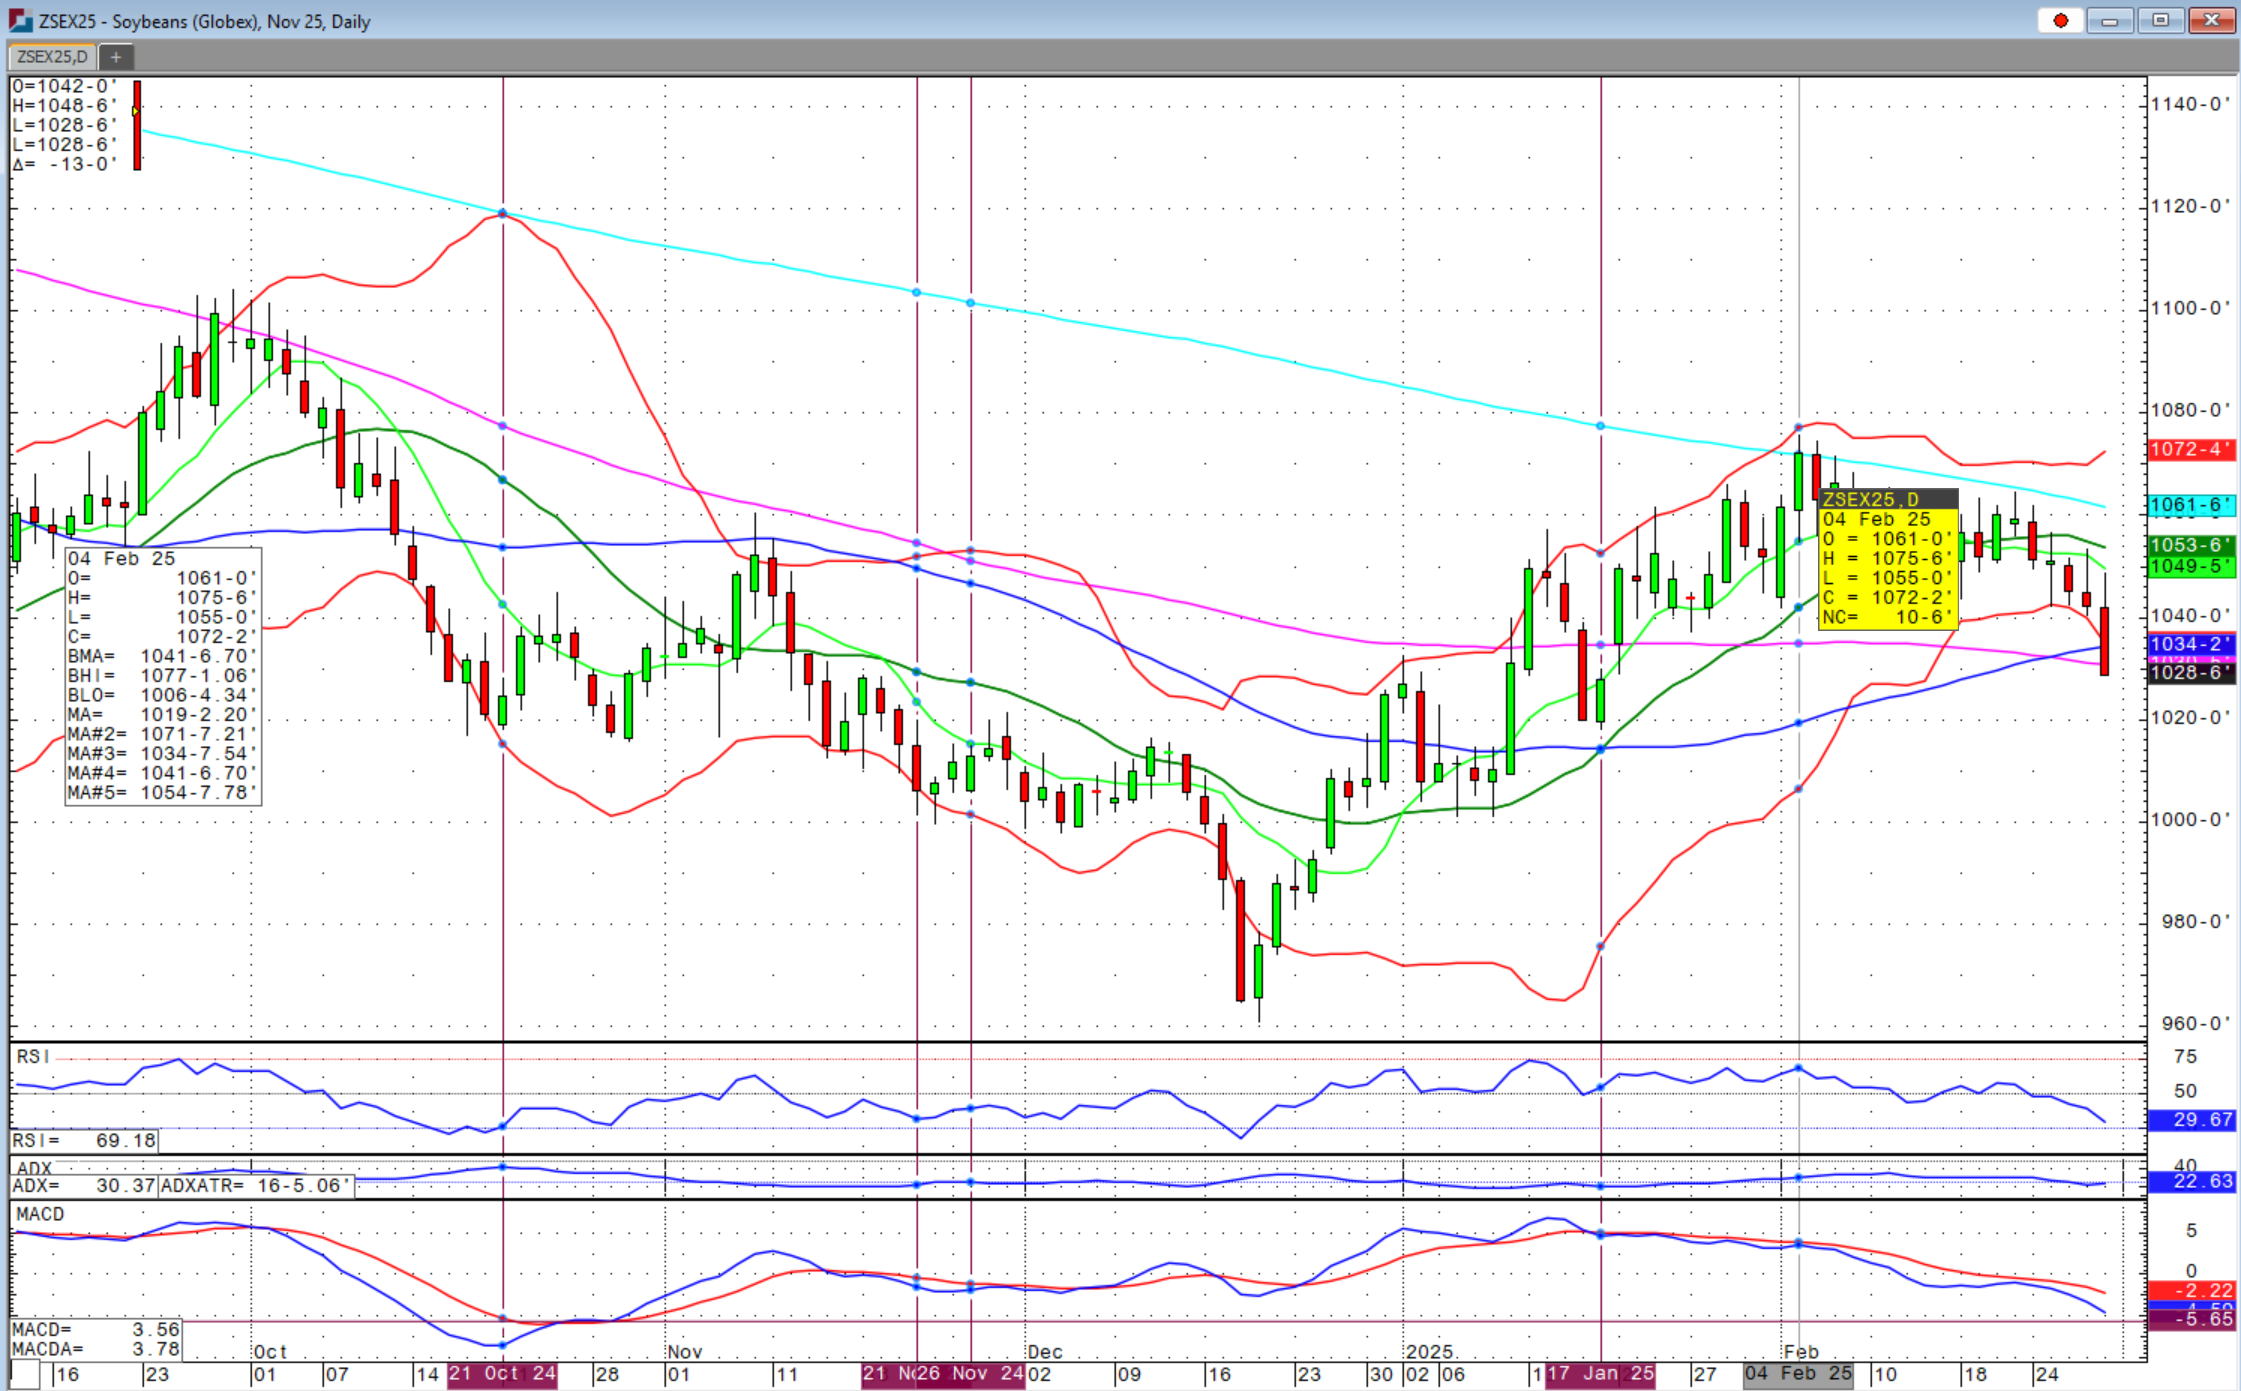Image resolution: width=2241 pixels, height=1391 pixels.
Task: Click the ADX study label
Action: pyautogui.click(x=34, y=1168)
